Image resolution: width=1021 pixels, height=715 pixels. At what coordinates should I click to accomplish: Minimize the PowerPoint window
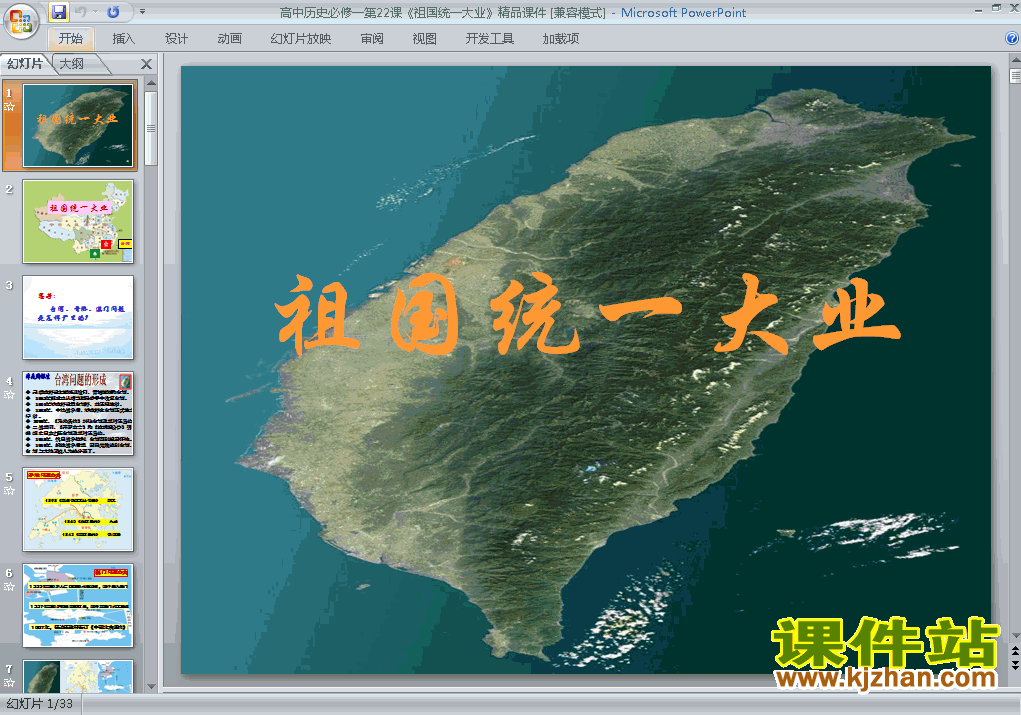coord(978,8)
